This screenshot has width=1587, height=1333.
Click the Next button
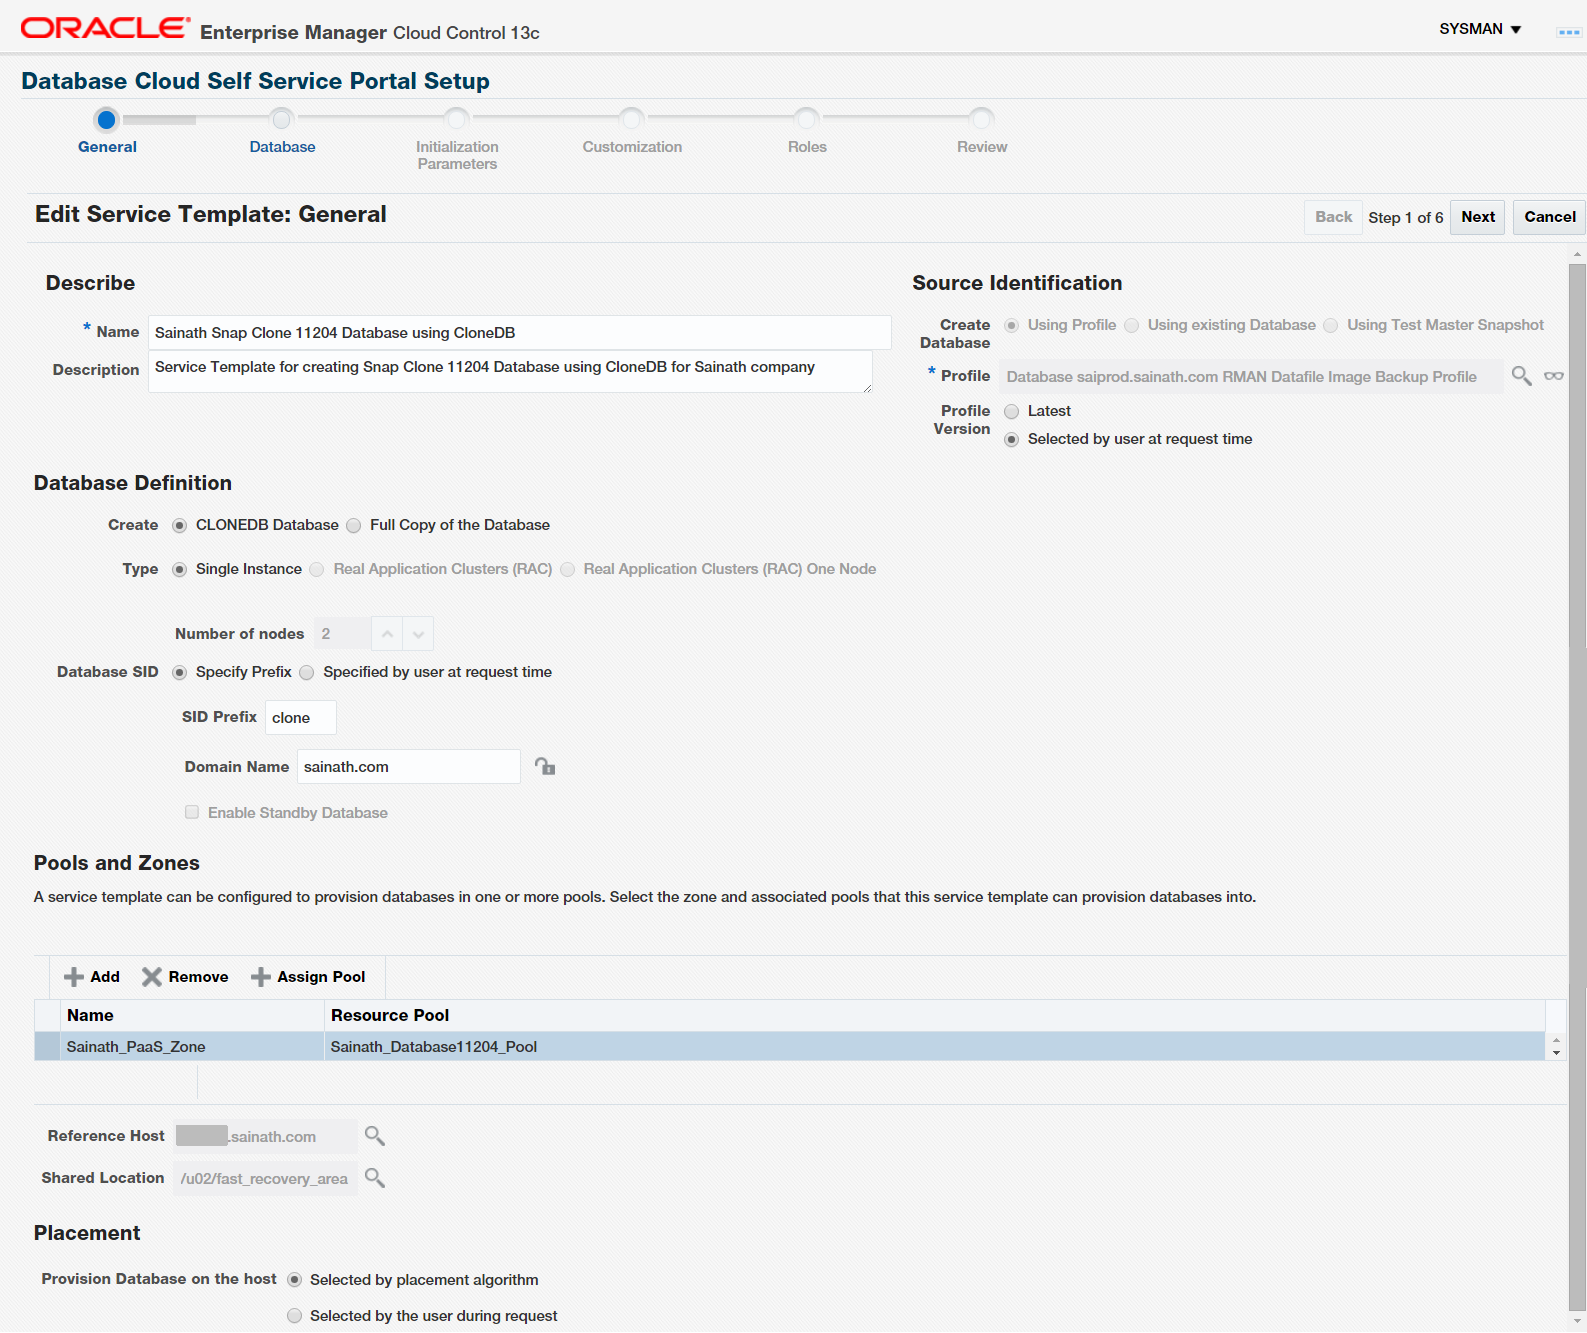[x=1478, y=217]
